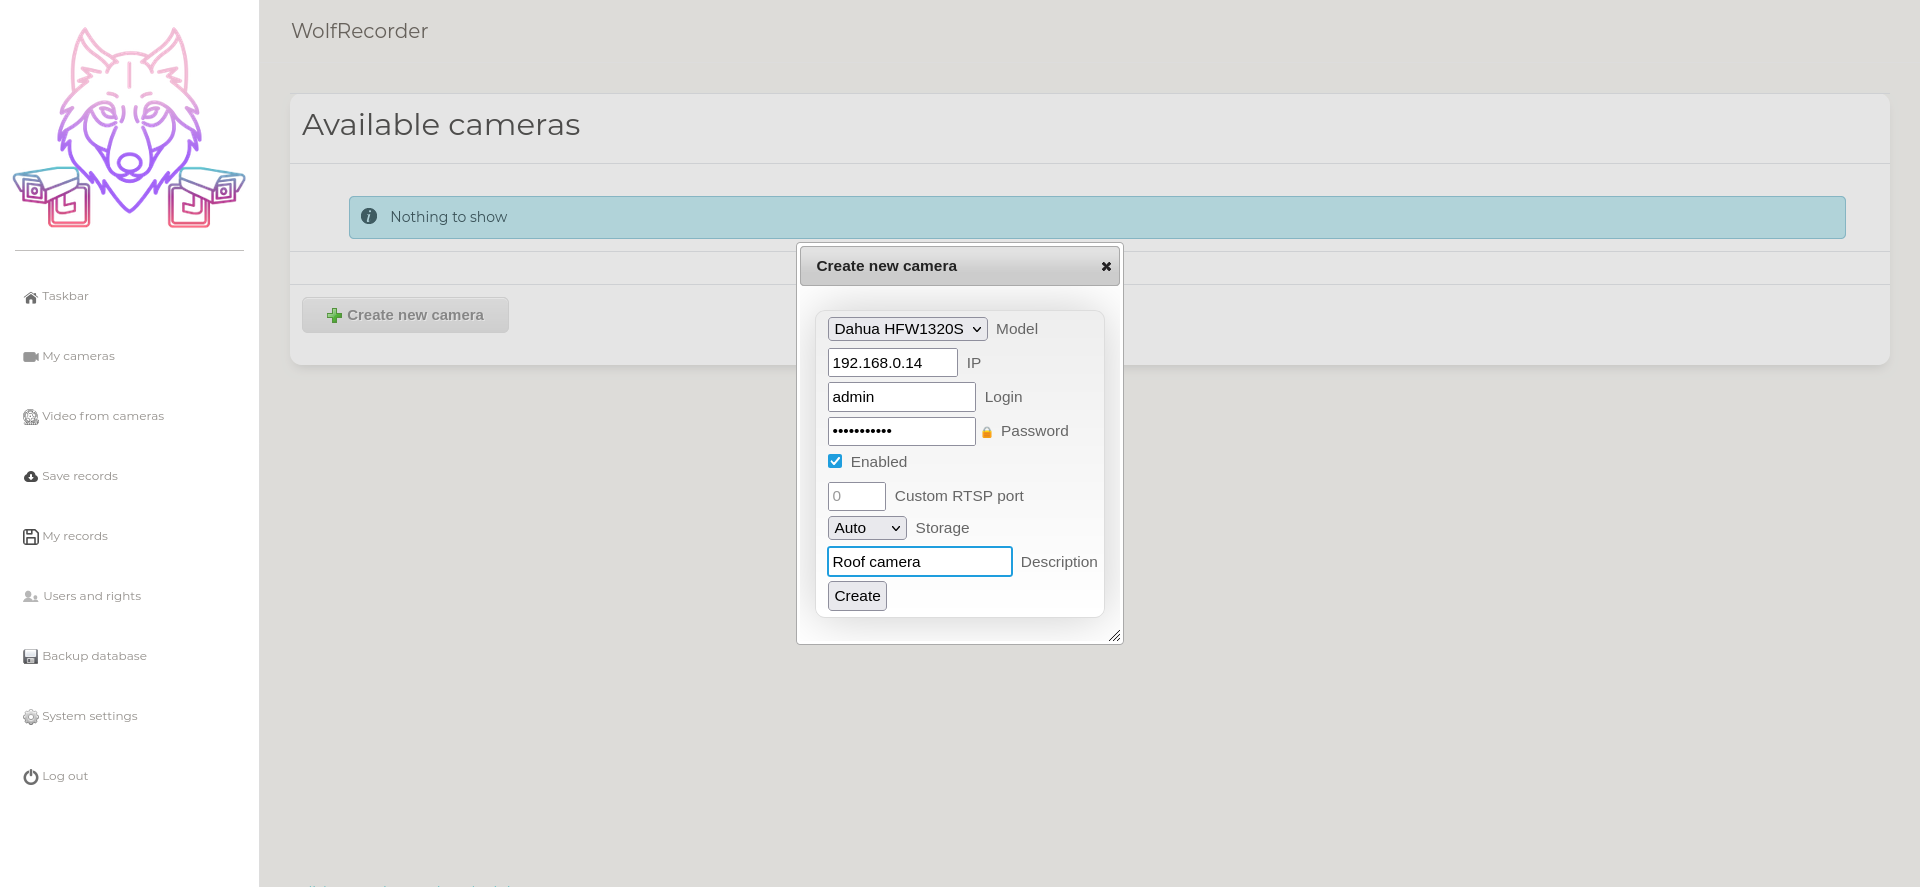Focus the IP address input field
Image resolution: width=1920 pixels, height=887 pixels.
pyautogui.click(x=892, y=363)
